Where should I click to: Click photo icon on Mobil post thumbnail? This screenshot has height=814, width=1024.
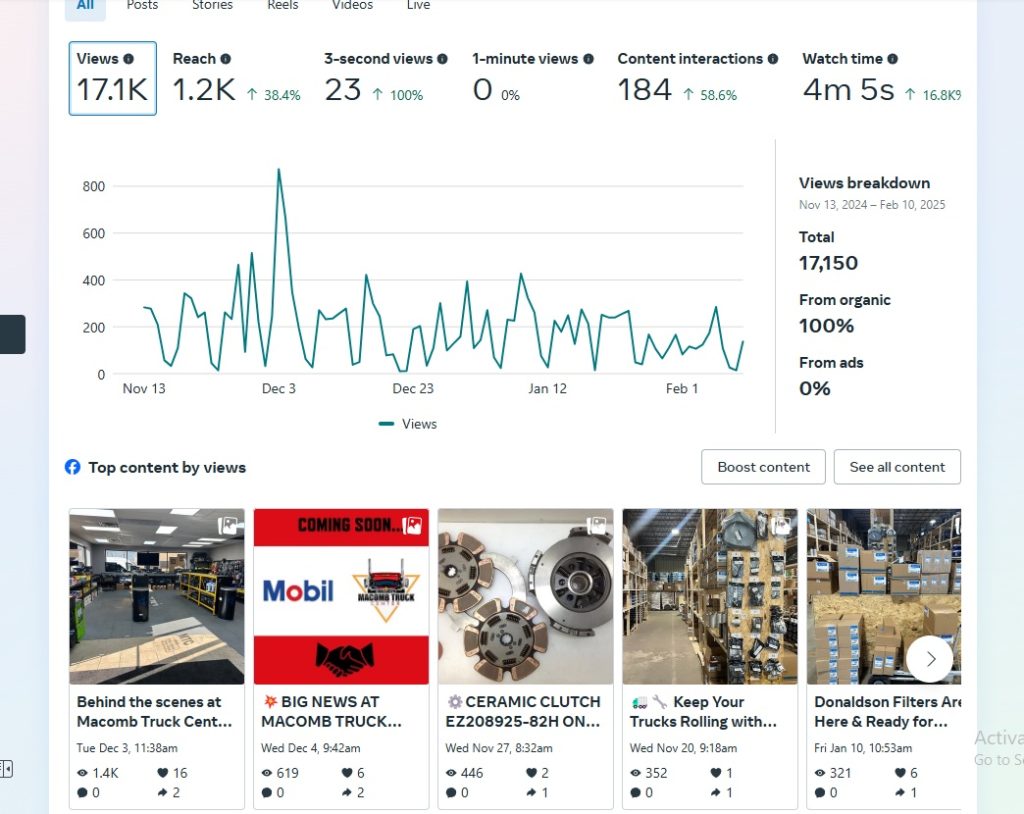(412, 525)
